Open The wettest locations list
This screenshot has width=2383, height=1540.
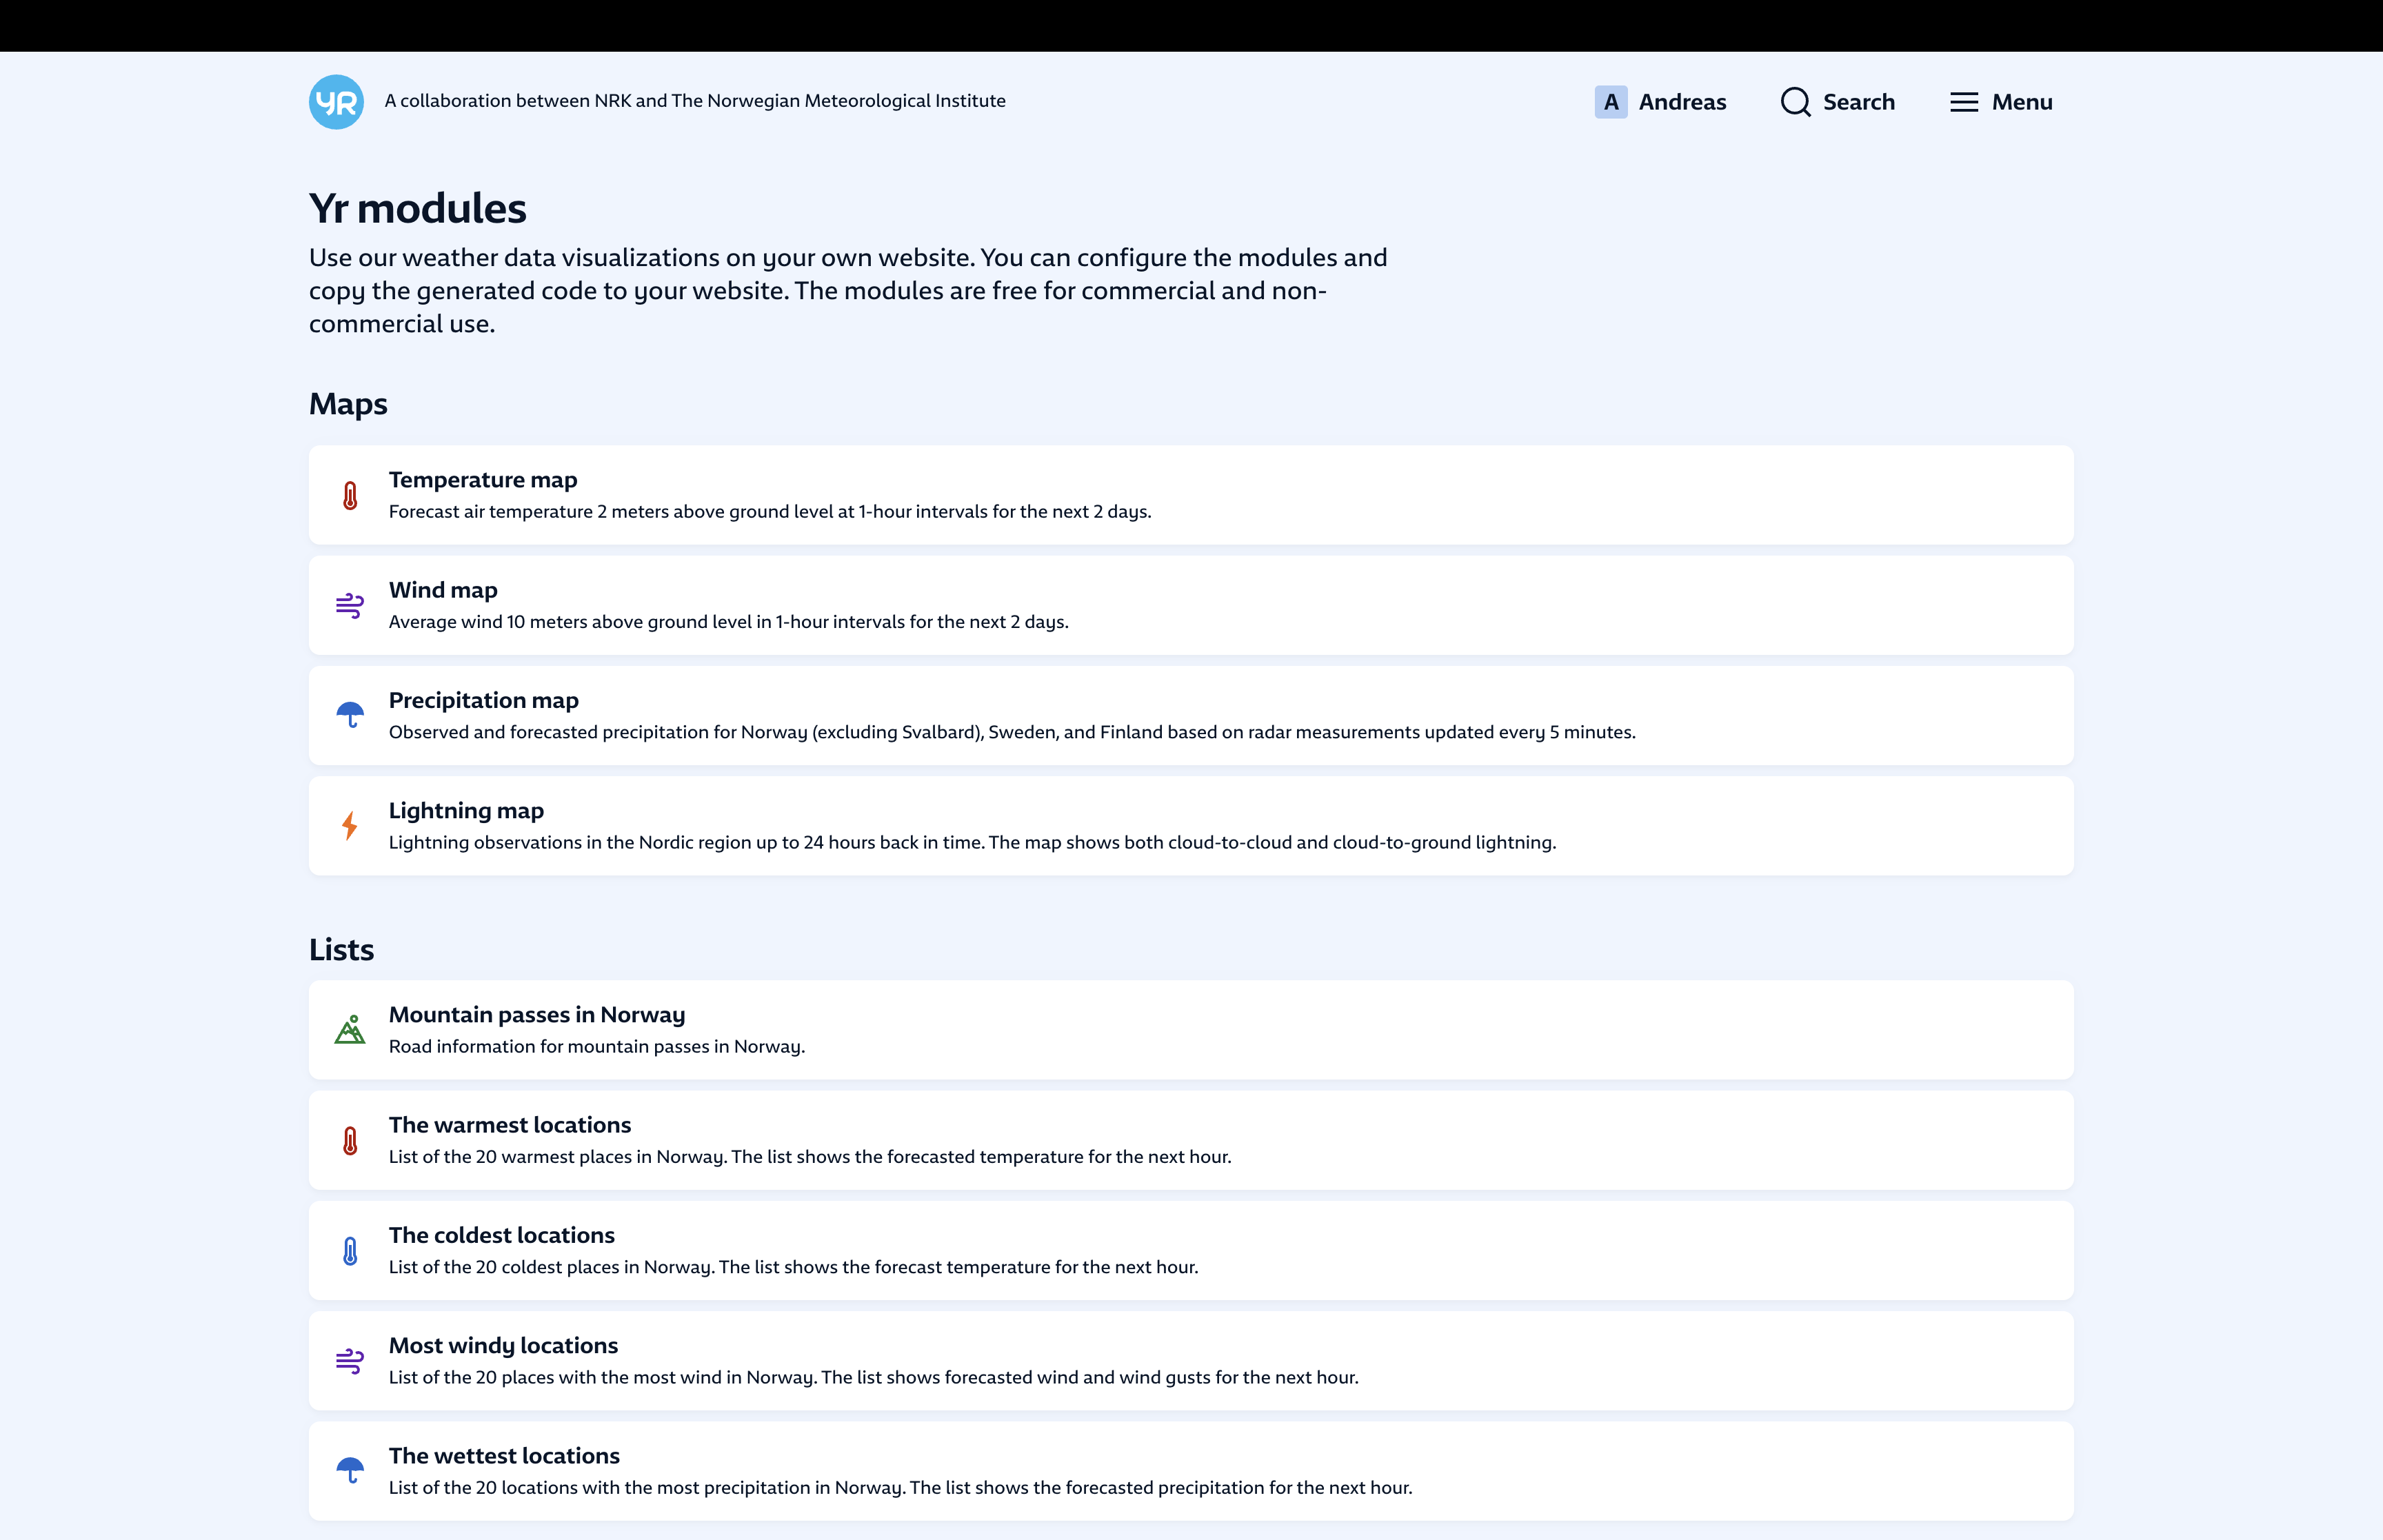click(x=504, y=1456)
